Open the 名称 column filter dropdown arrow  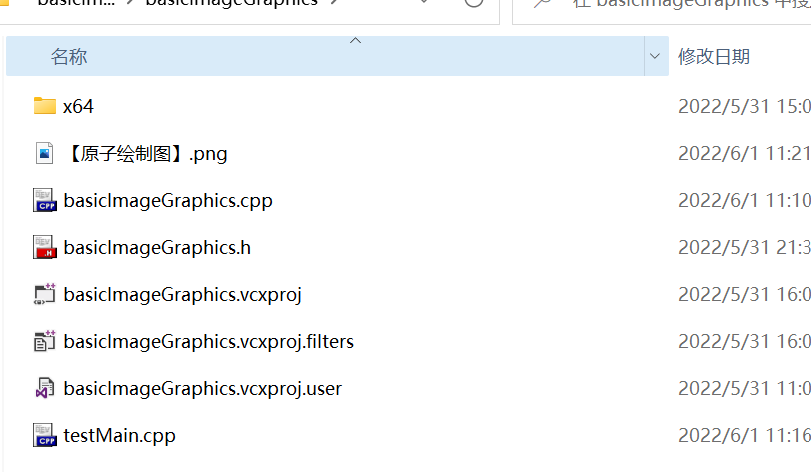pos(655,56)
